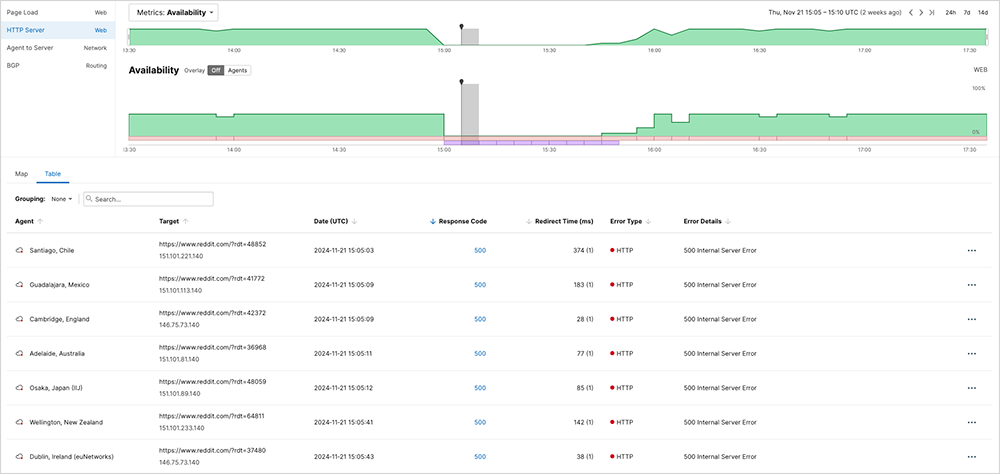Screen dimensions: 1000x474
Task: Sort by Date (UTC) column arrow
Action: pos(356,221)
